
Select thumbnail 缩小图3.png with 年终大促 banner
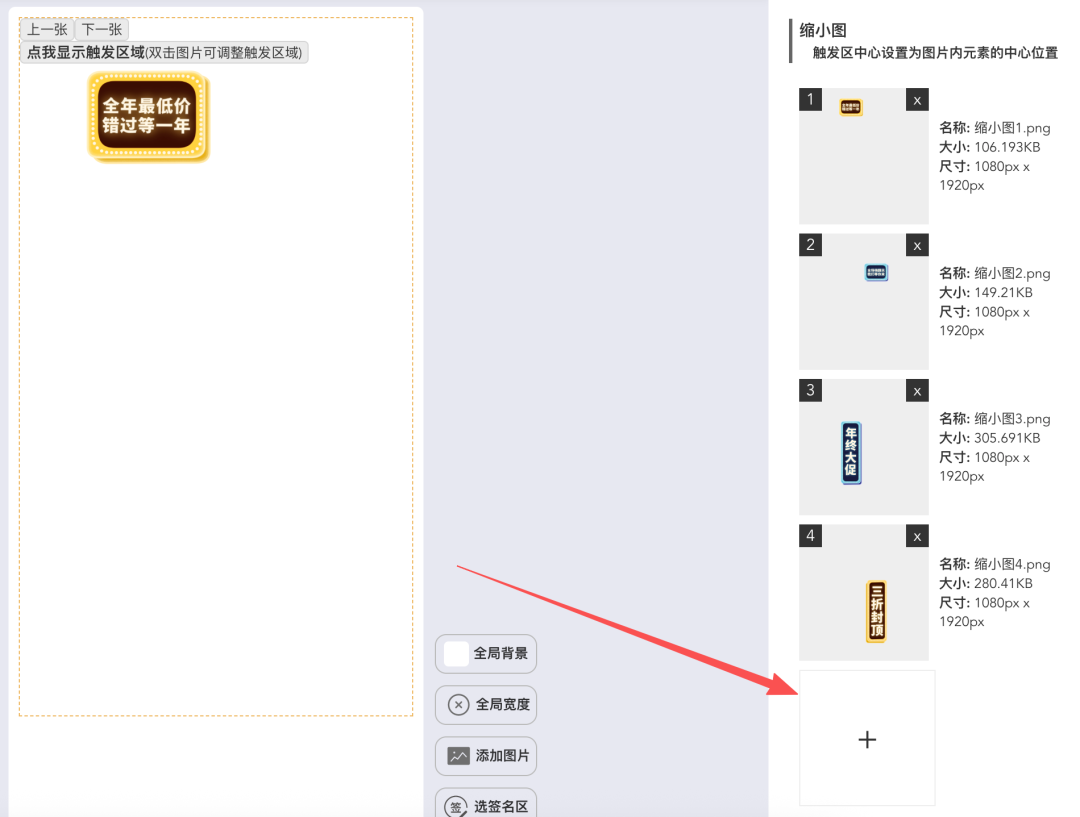tap(864, 446)
